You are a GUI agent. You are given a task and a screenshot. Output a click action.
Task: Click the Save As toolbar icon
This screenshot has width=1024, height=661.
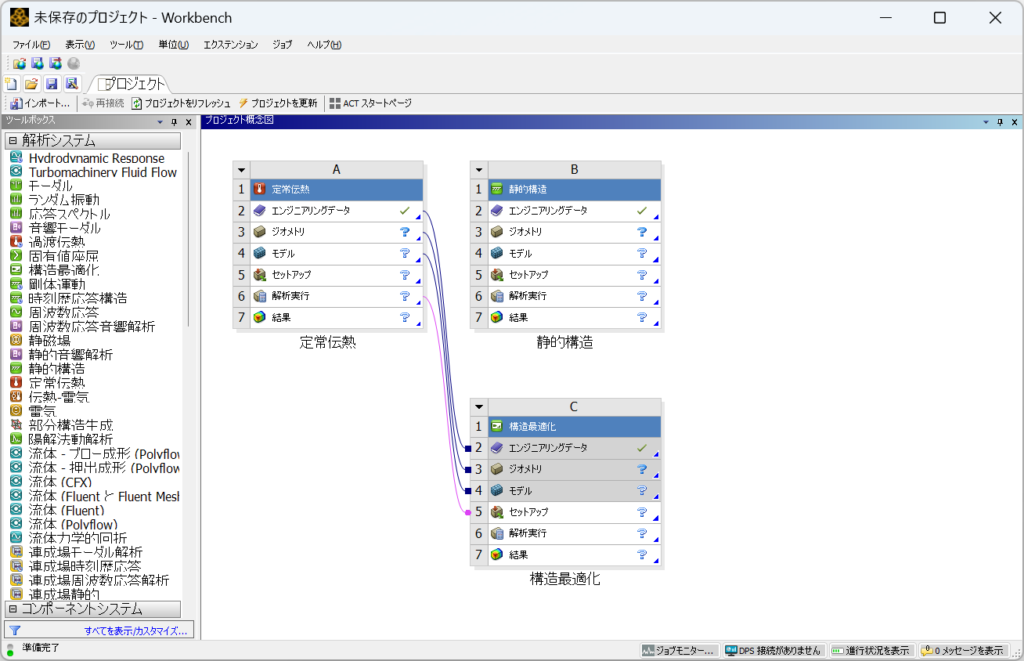(72, 84)
